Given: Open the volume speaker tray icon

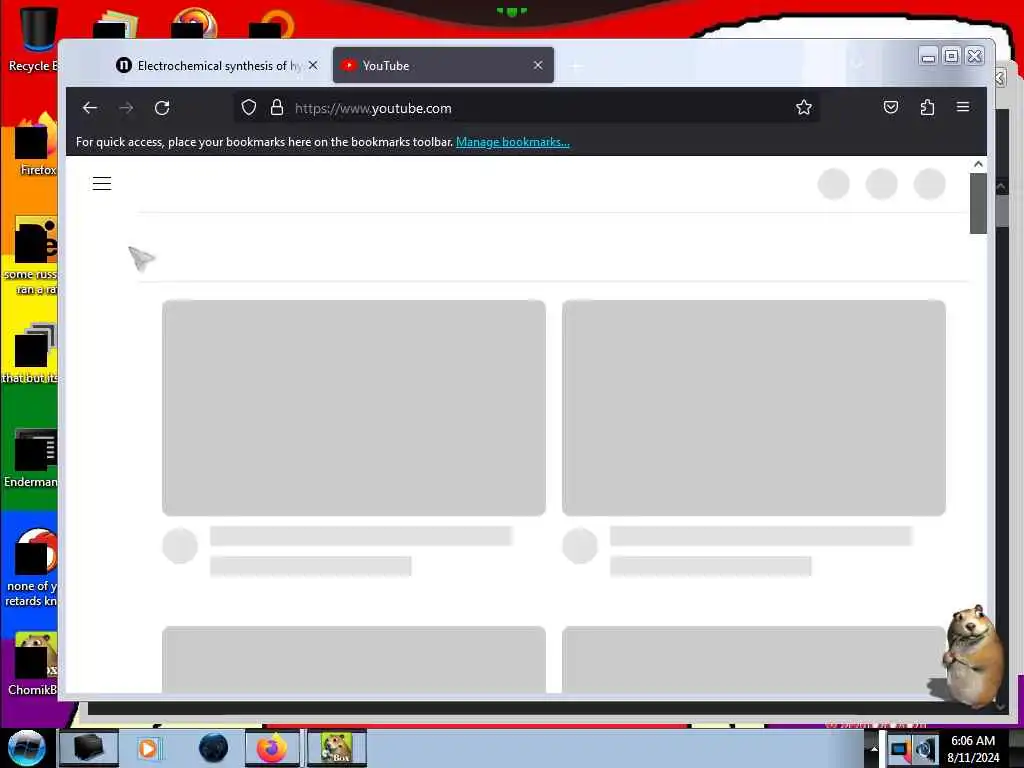Looking at the screenshot, I should [926, 749].
